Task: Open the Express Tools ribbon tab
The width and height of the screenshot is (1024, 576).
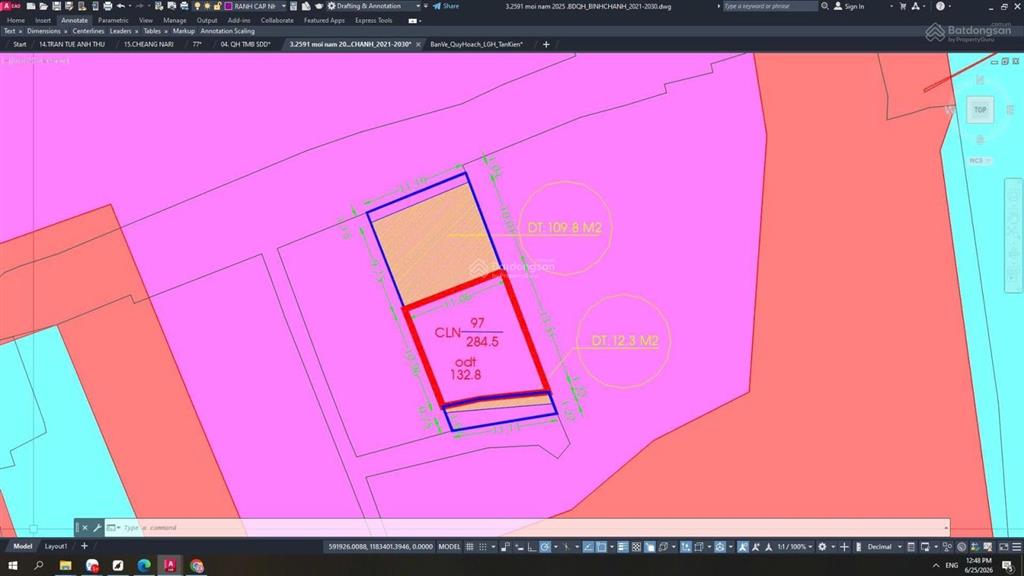Action: (x=374, y=20)
